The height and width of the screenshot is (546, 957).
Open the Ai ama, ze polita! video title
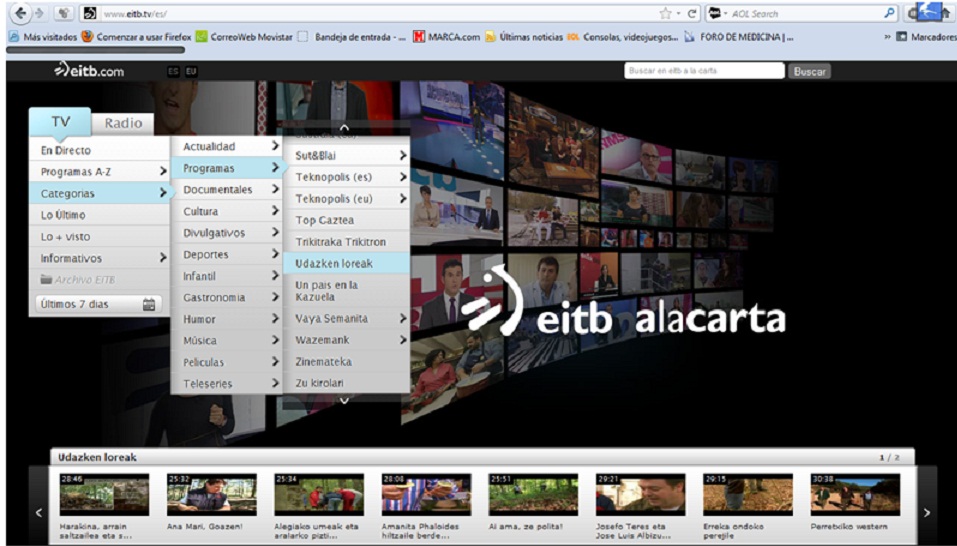(x=525, y=526)
